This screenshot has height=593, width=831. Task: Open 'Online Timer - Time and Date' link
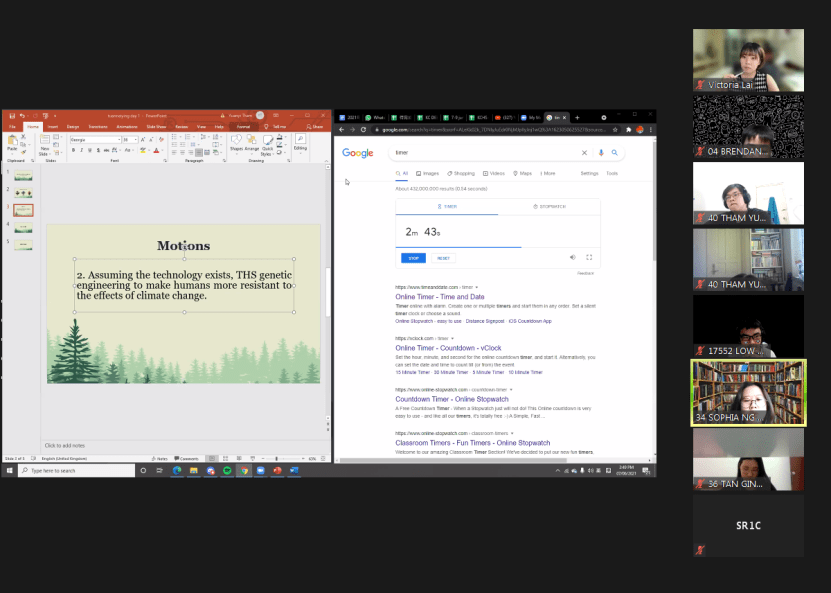(x=440, y=297)
